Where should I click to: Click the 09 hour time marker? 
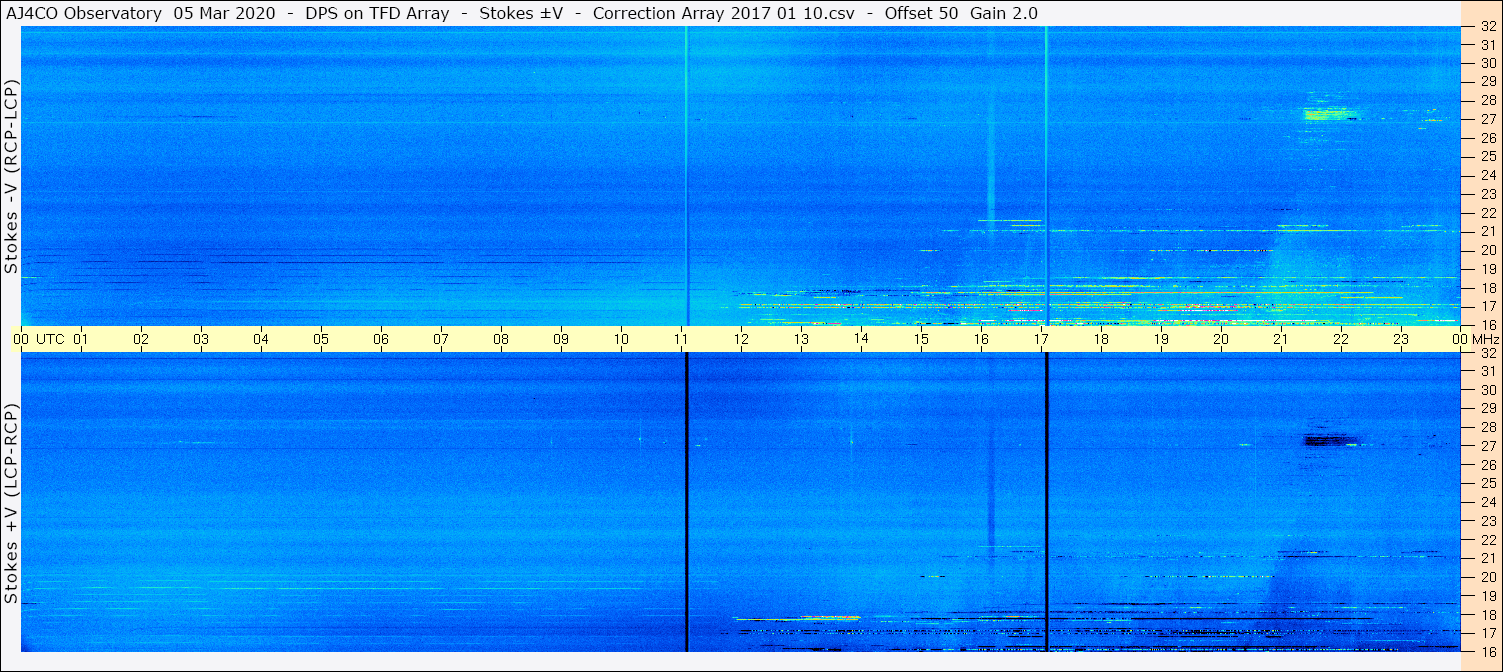(561, 339)
